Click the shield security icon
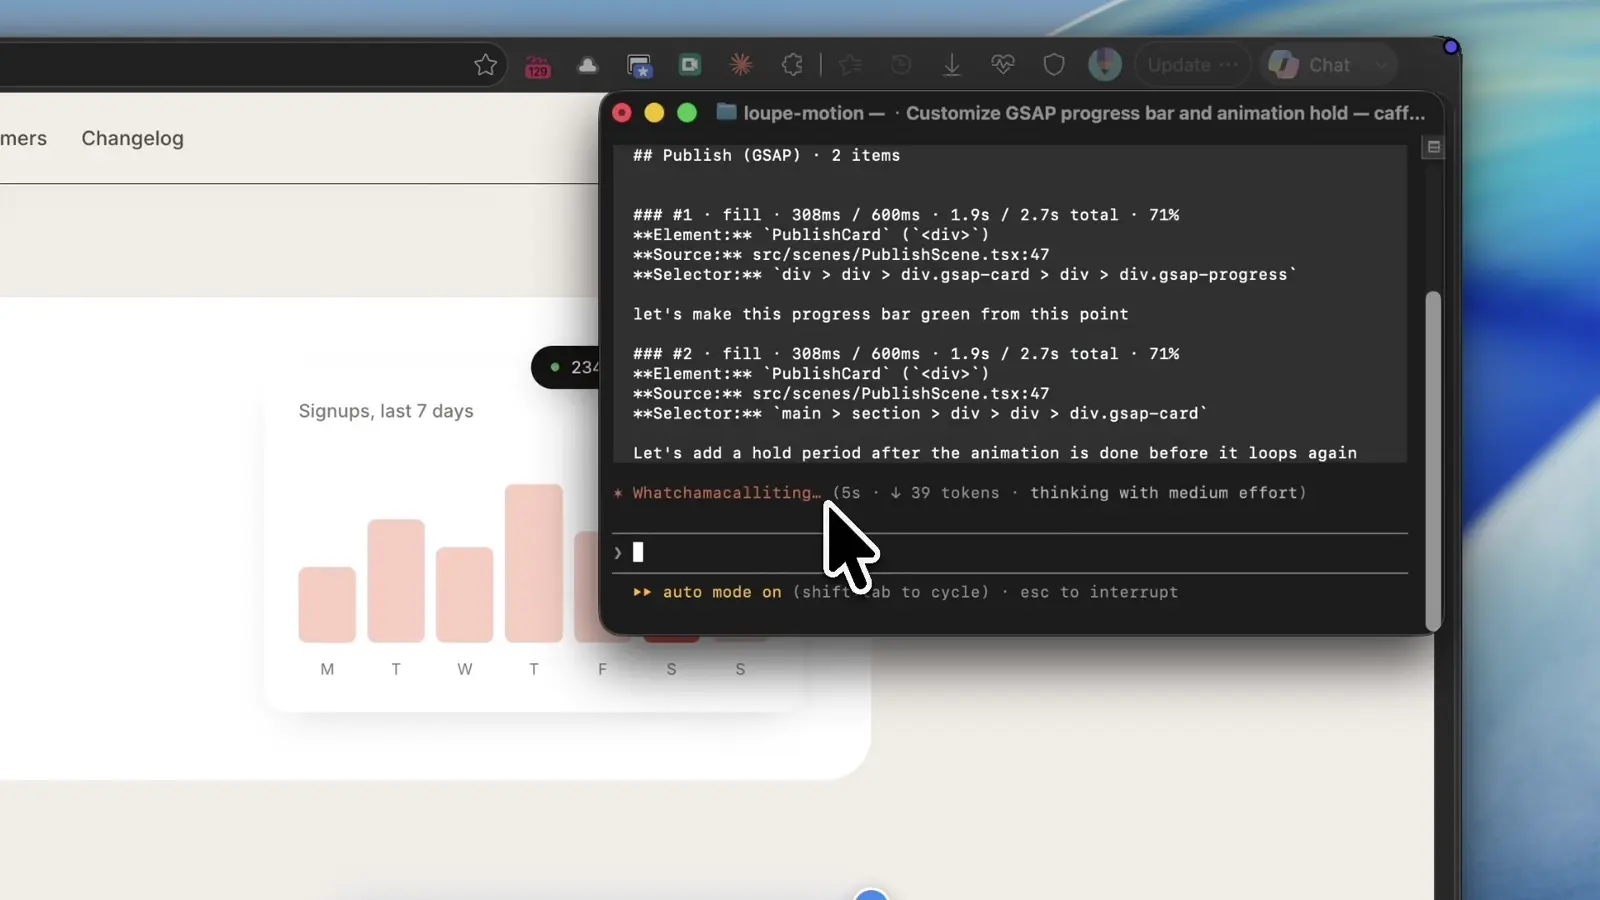Viewport: 1600px width, 900px height. point(1054,65)
